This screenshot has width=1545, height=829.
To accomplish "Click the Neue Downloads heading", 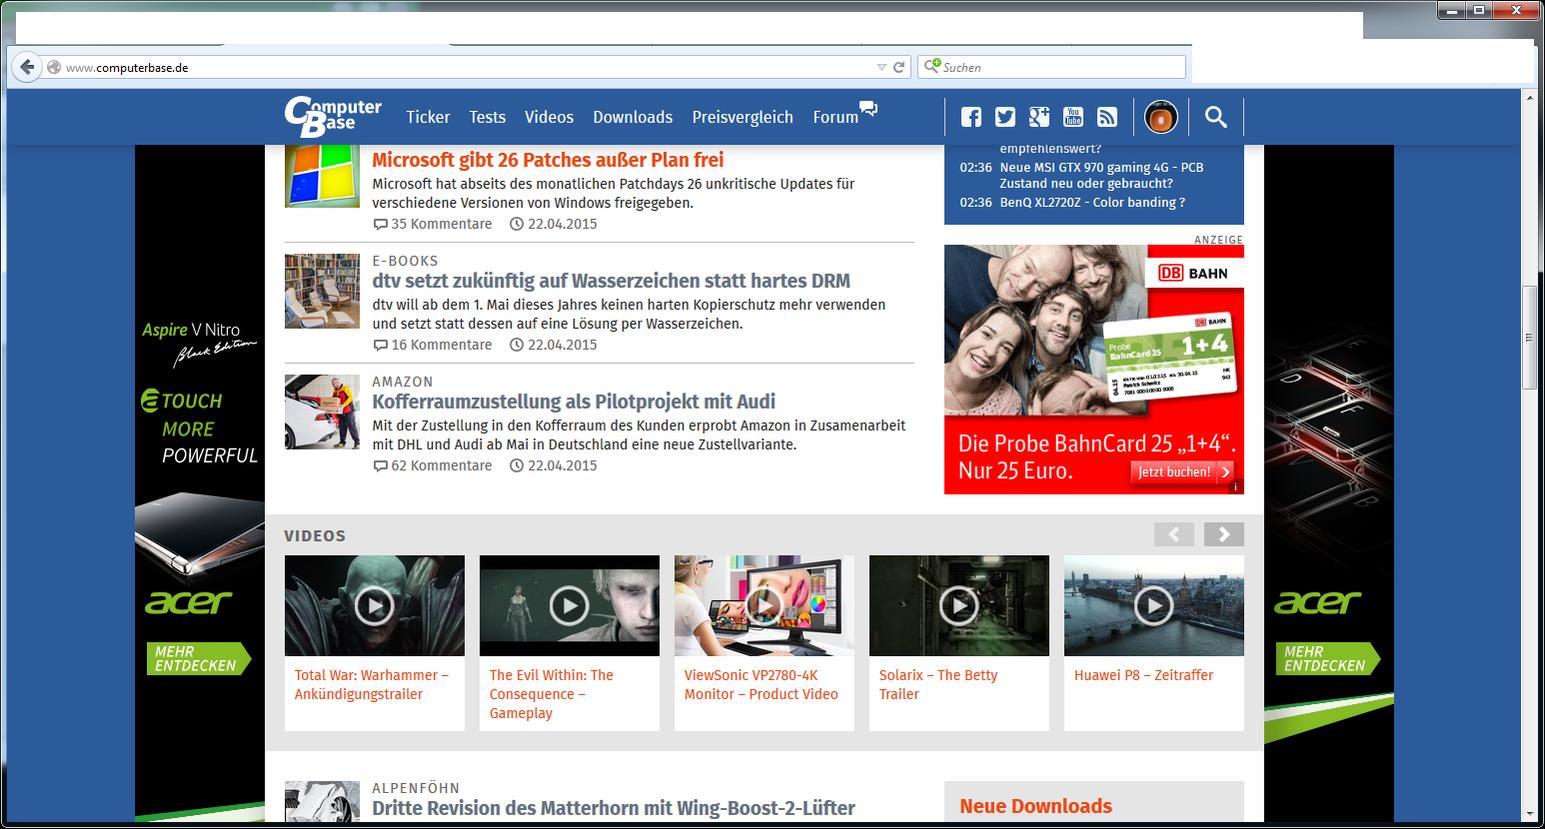I will tap(1036, 806).
